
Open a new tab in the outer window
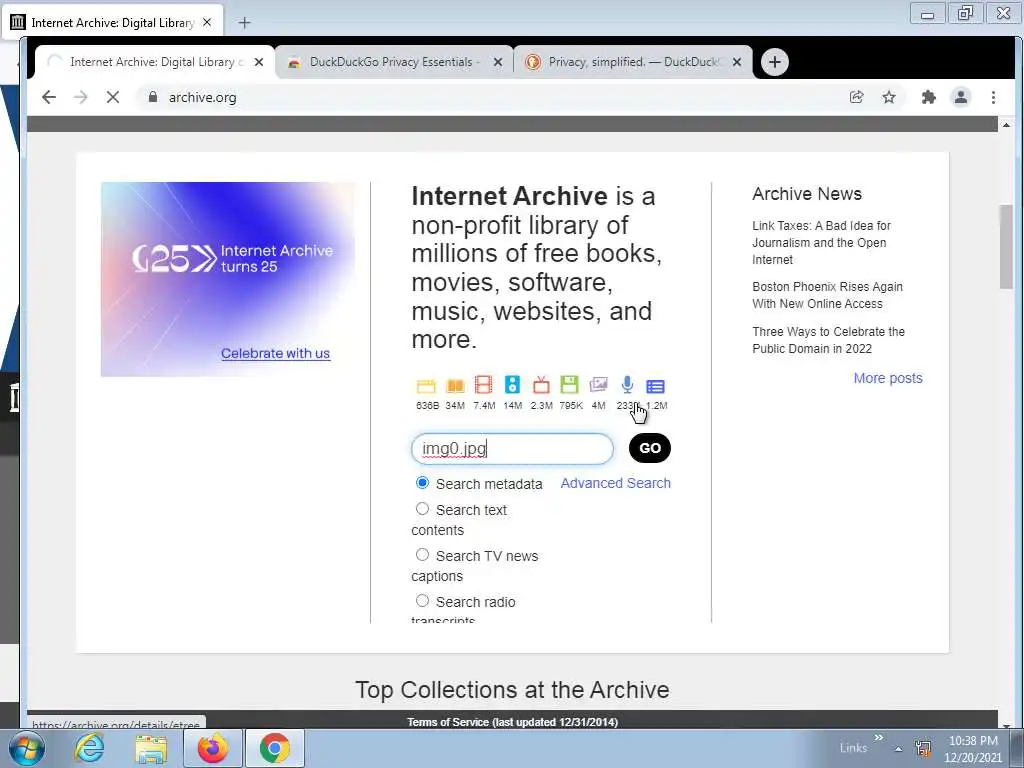244,23
